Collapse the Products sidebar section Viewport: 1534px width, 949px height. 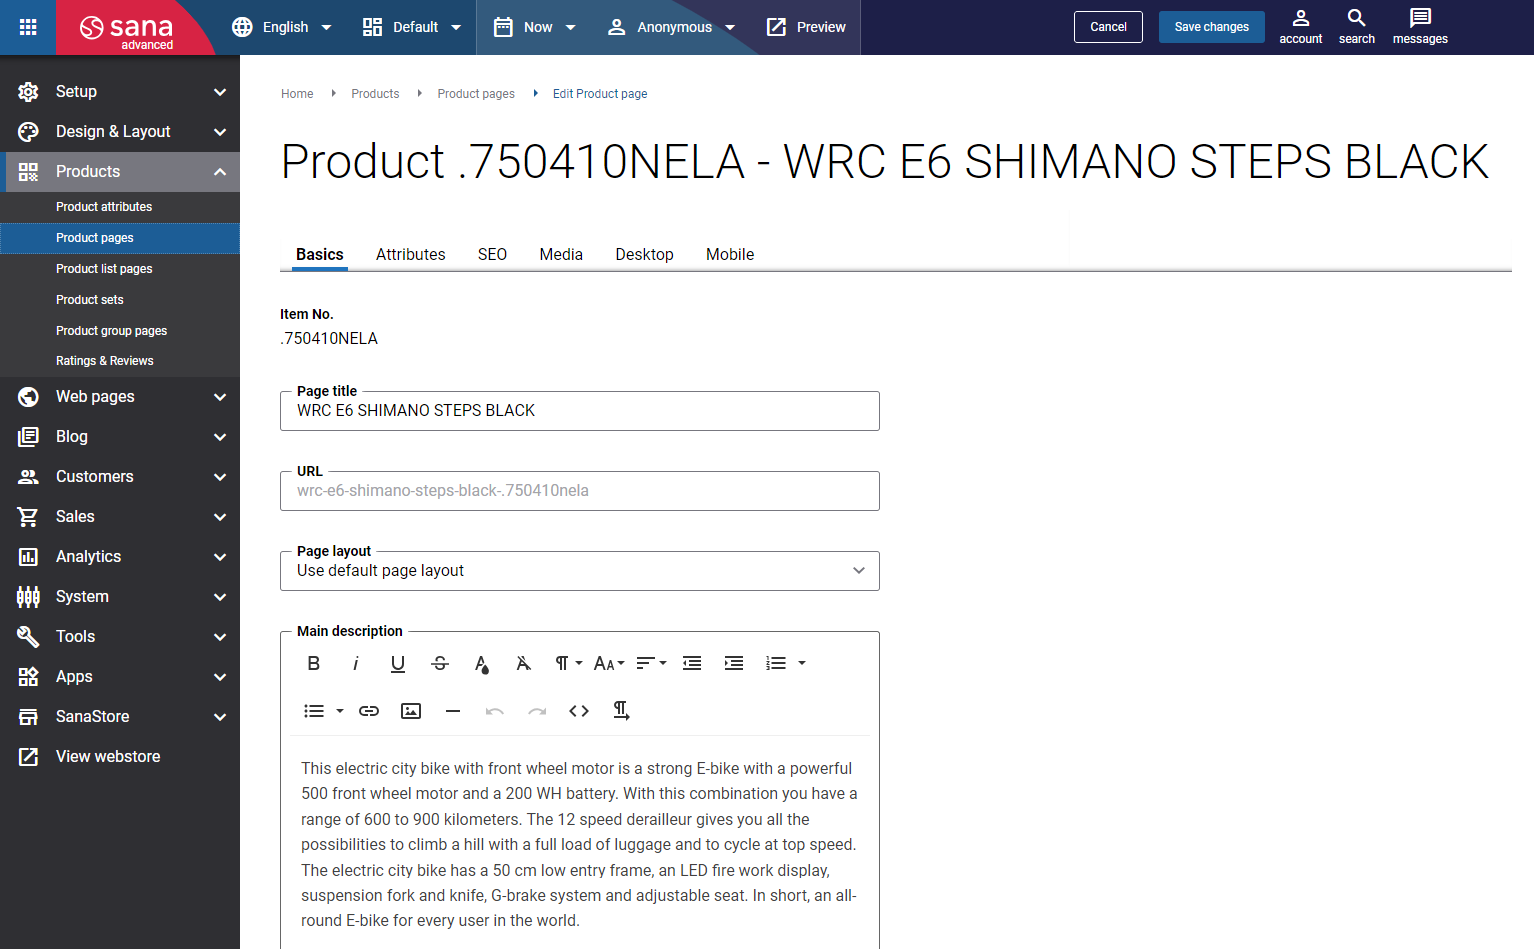pyautogui.click(x=120, y=172)
